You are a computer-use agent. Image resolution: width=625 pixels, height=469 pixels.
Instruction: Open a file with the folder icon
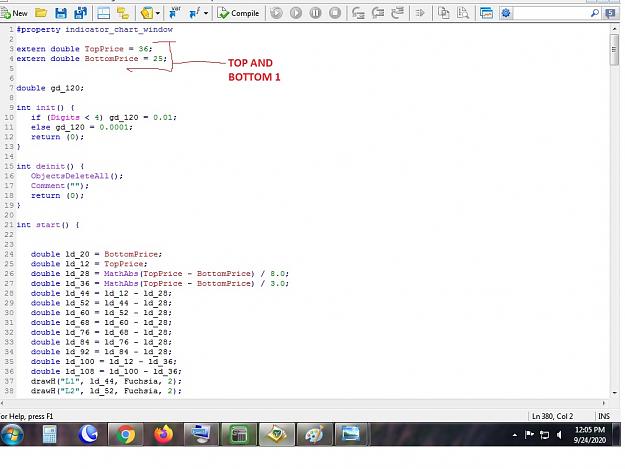[x=41, y=13]
